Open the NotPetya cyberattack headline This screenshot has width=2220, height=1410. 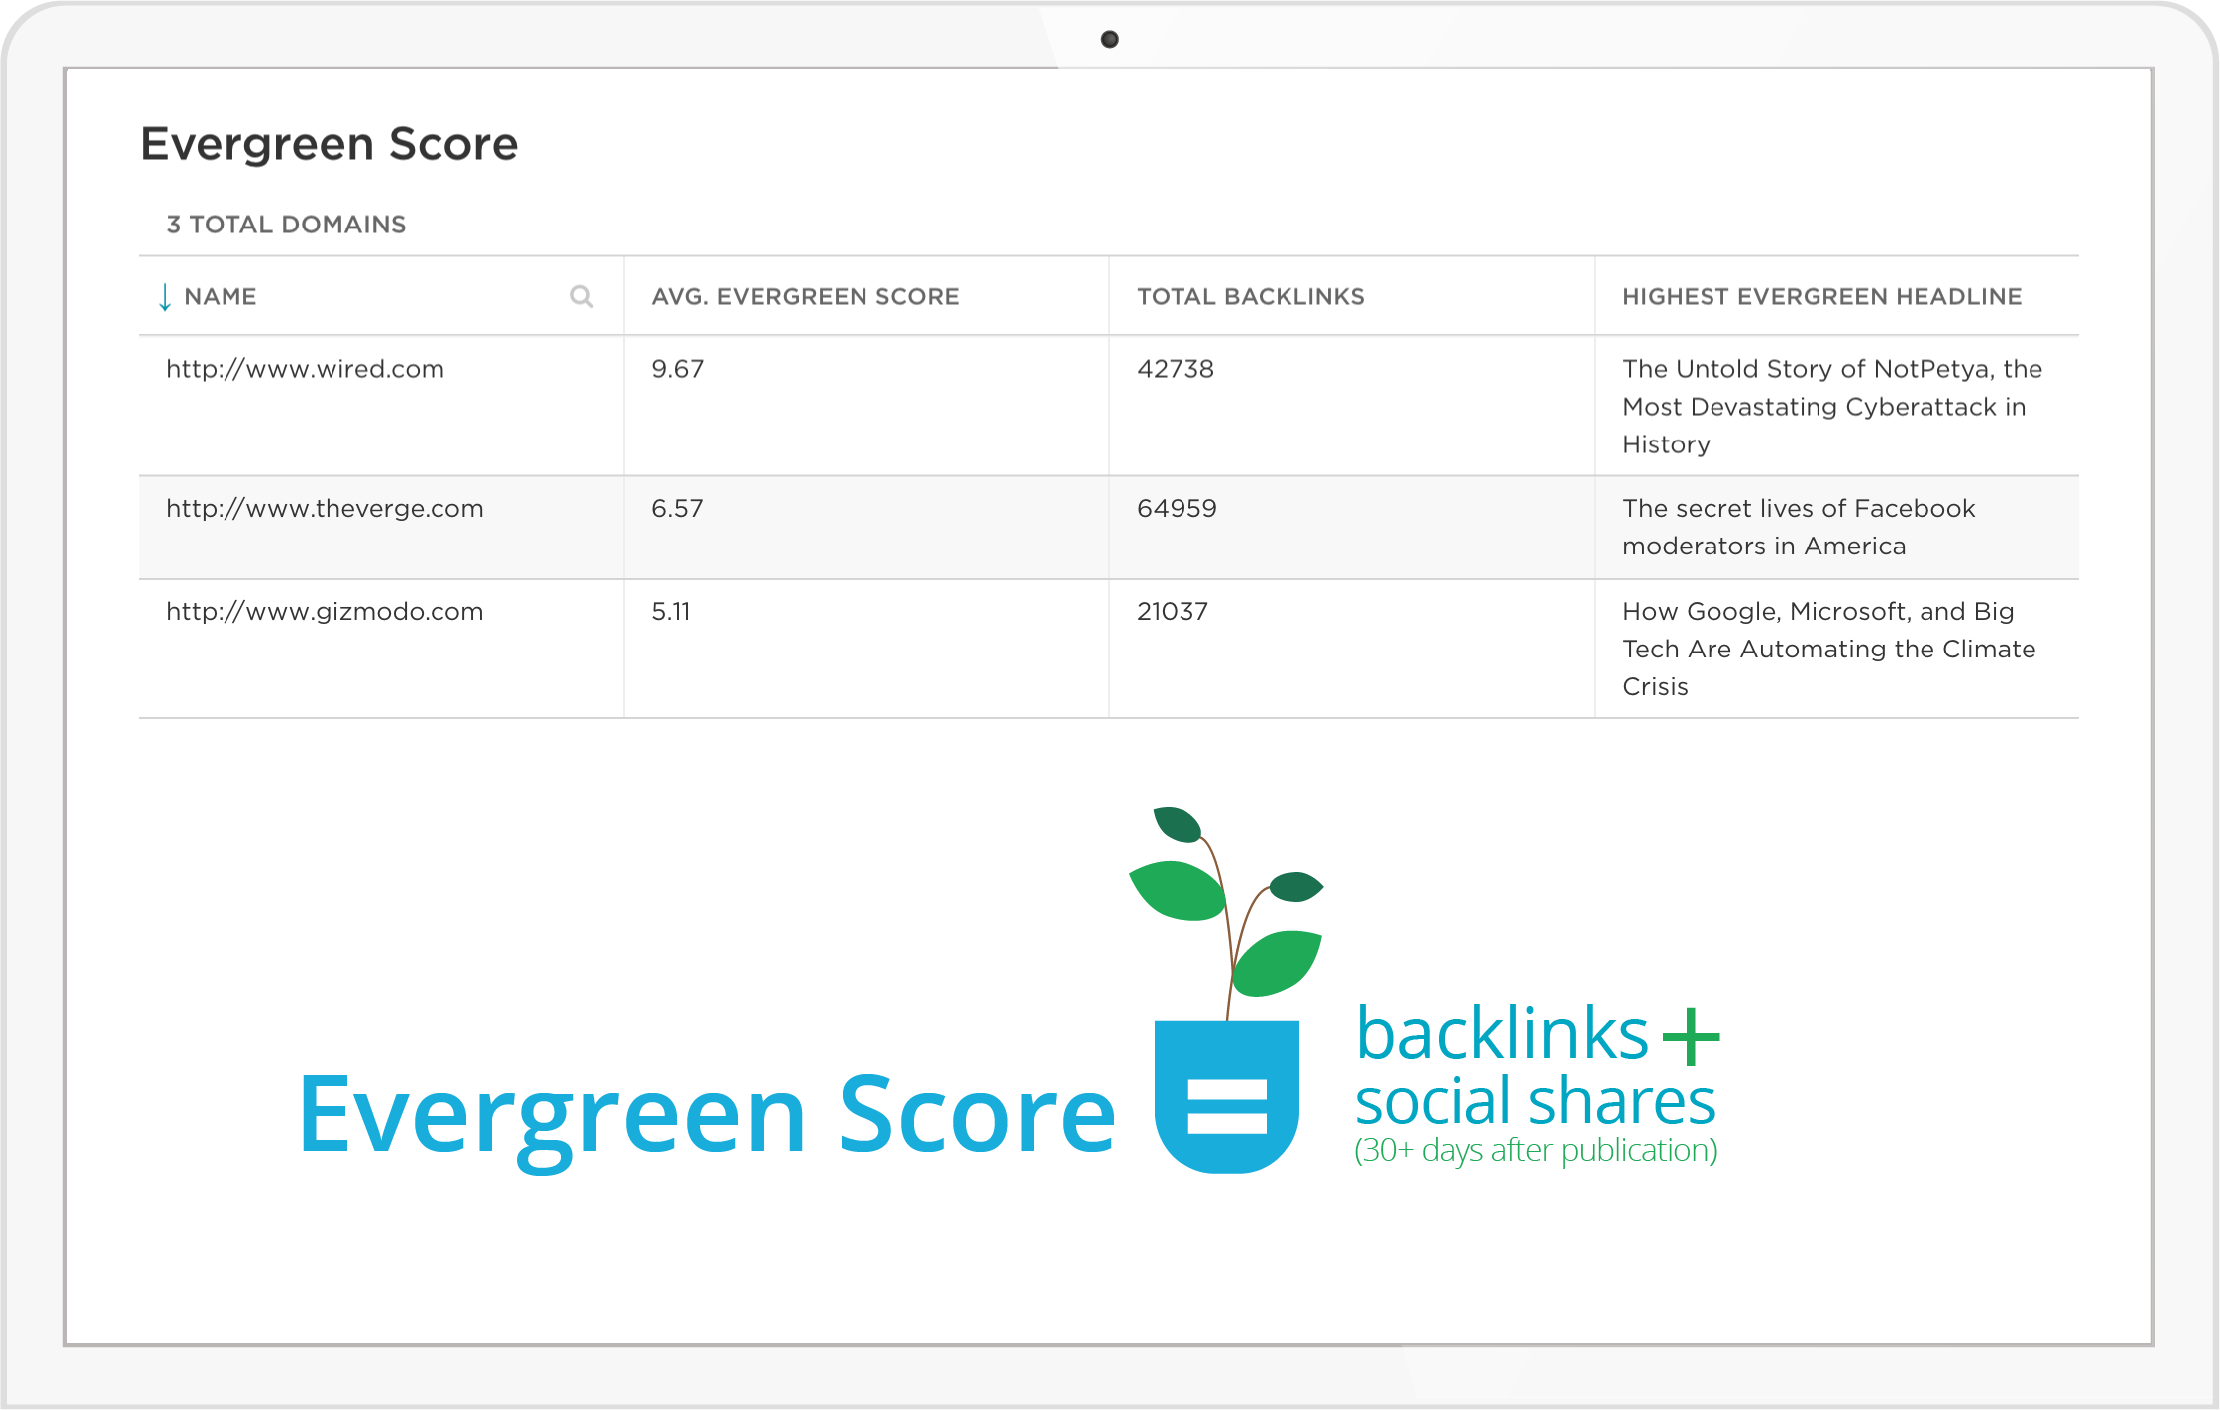[x=1832, y=406]
